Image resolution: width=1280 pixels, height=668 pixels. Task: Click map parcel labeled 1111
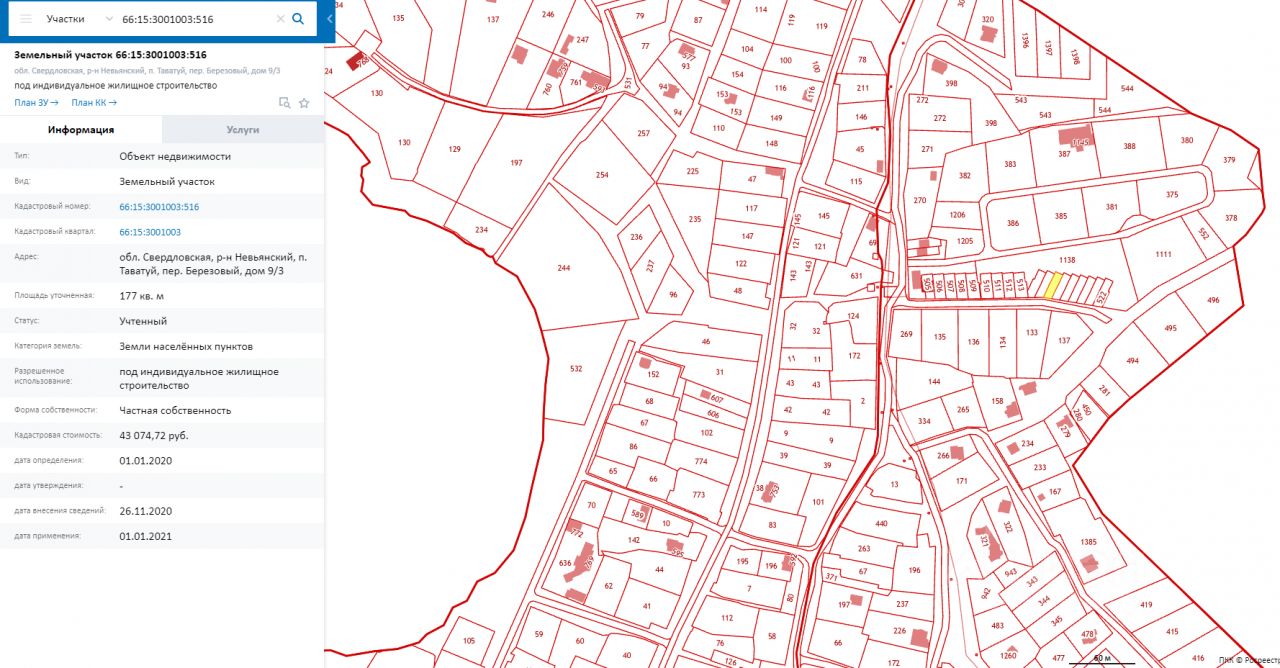(x=1163, y=255)
